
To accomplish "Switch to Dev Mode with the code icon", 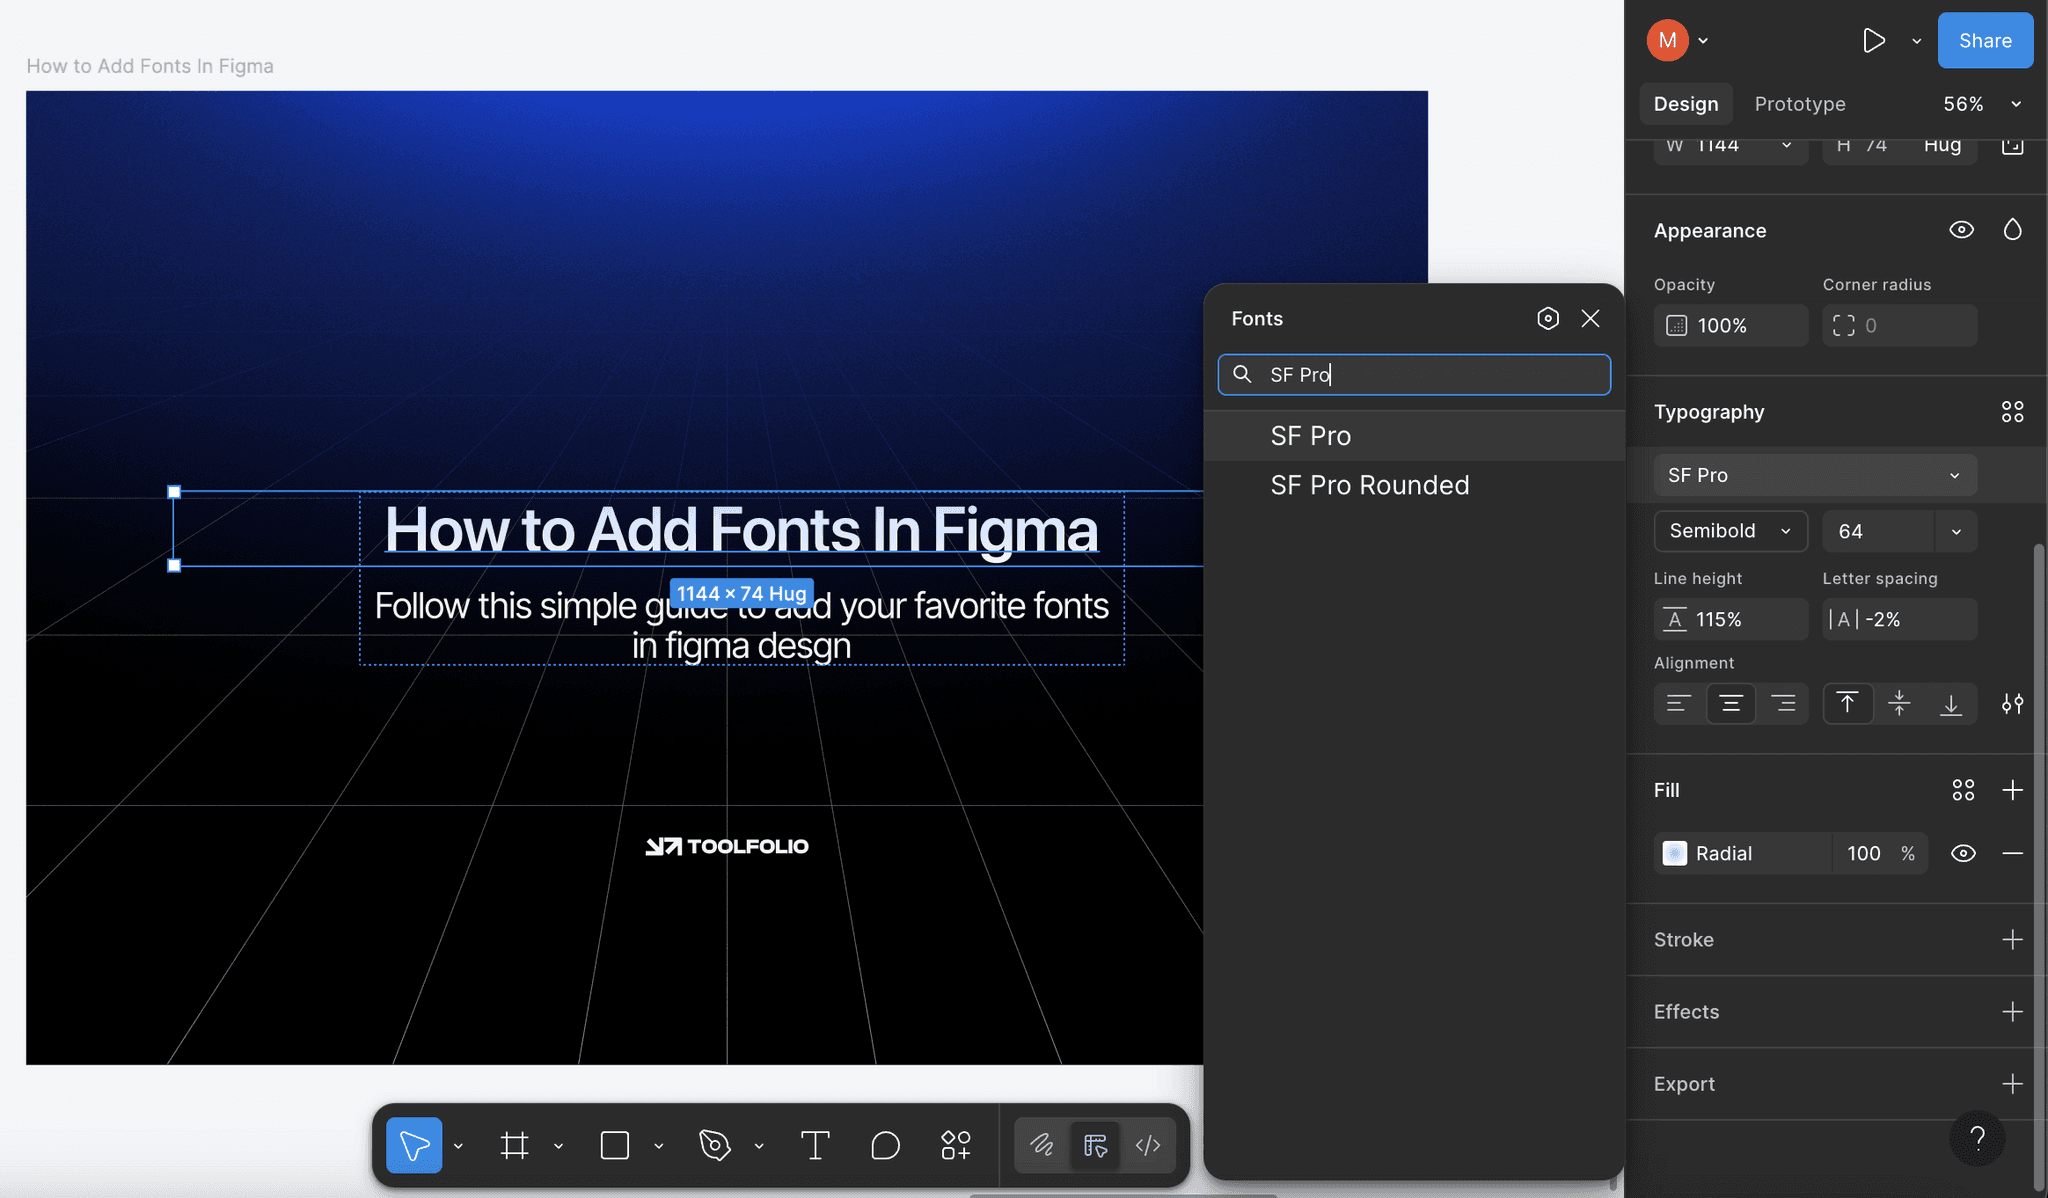I will click(1147, 1145).
